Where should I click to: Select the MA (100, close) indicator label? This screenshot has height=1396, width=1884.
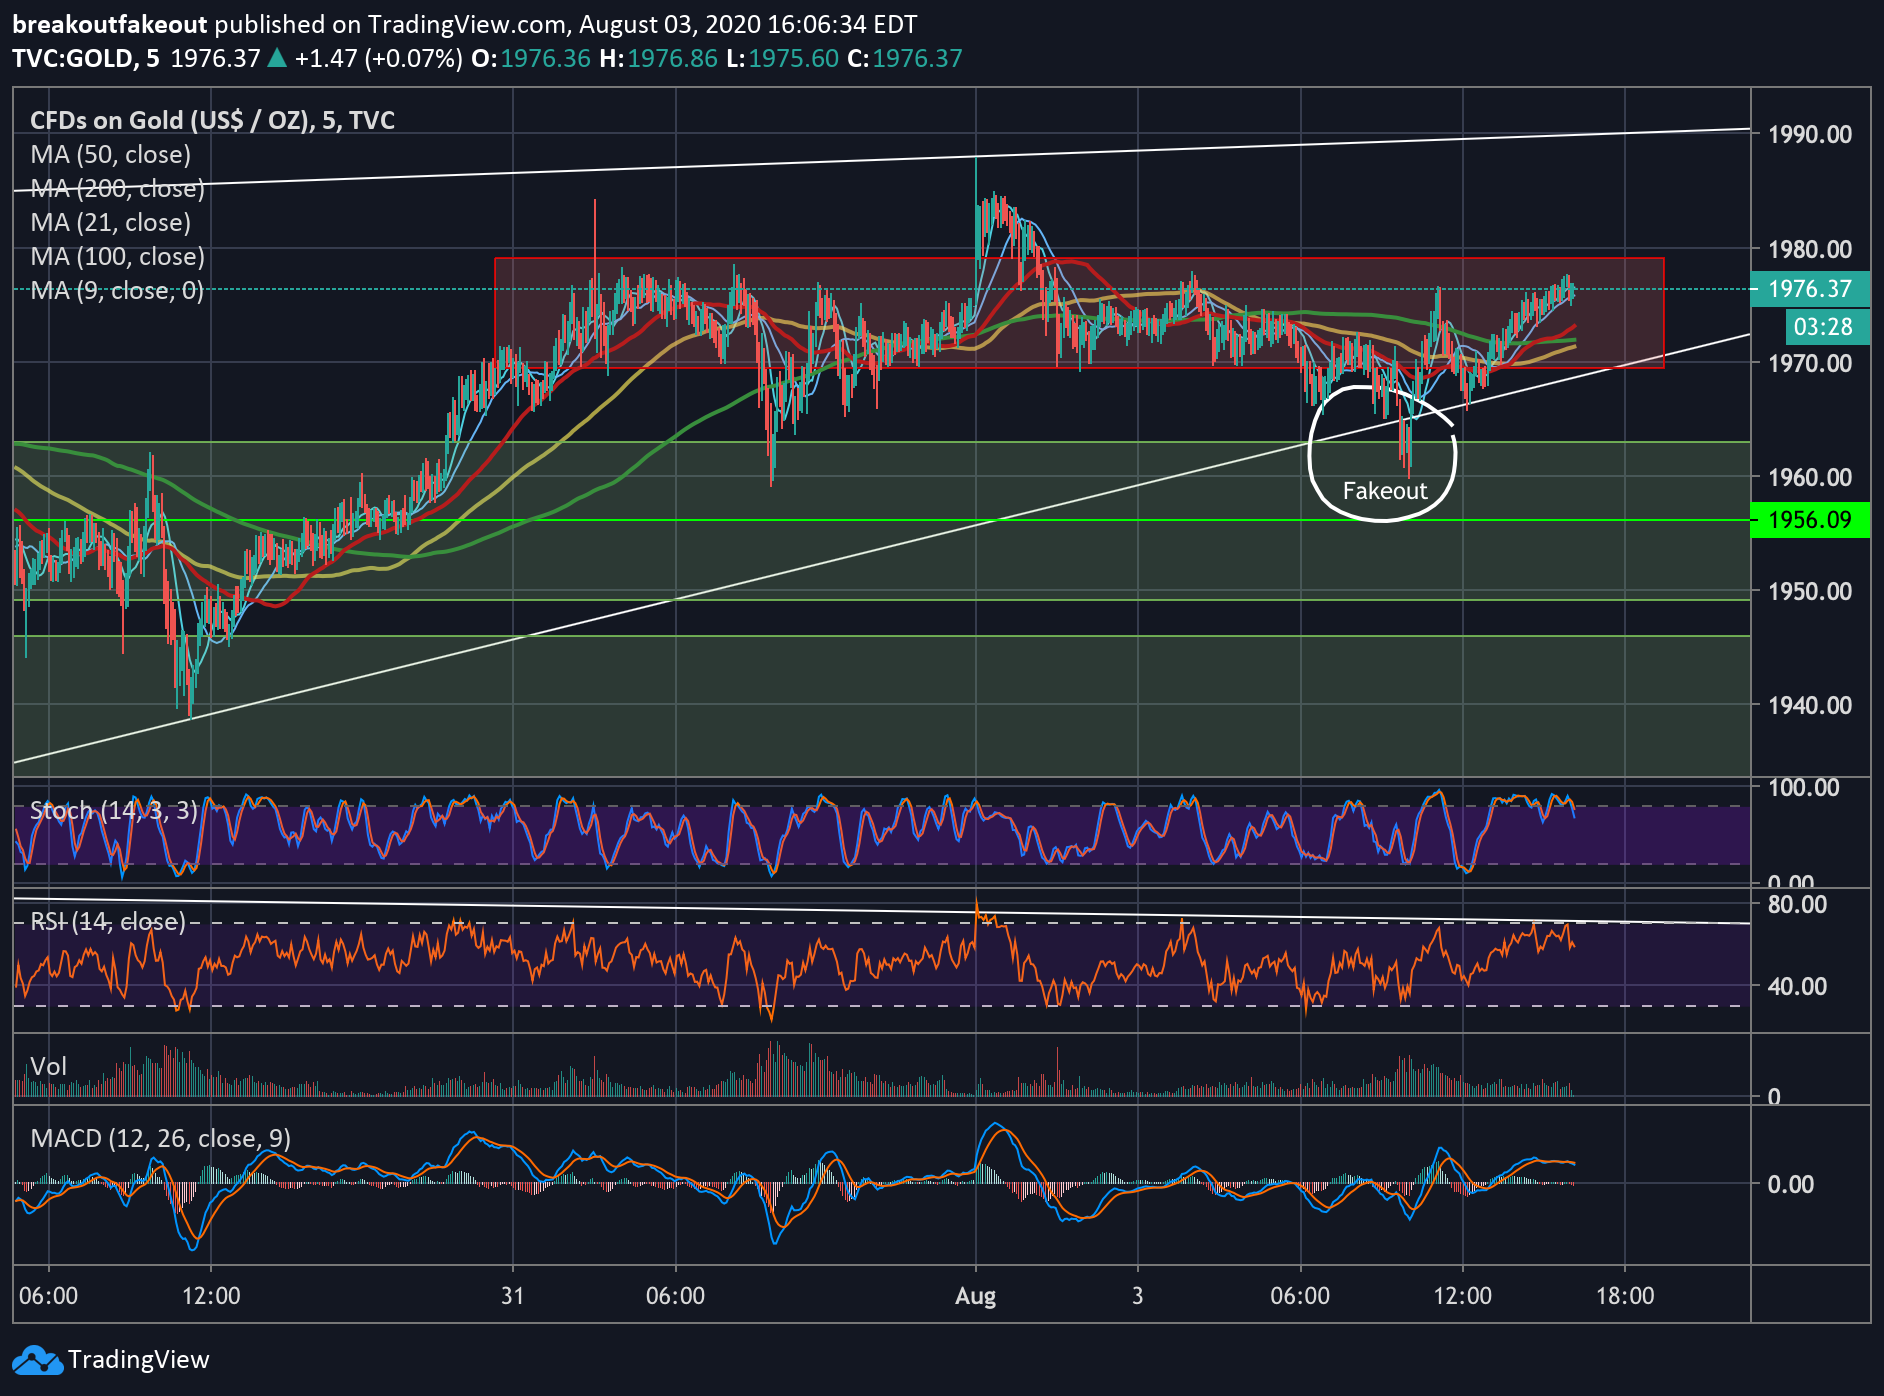point(117,257)
